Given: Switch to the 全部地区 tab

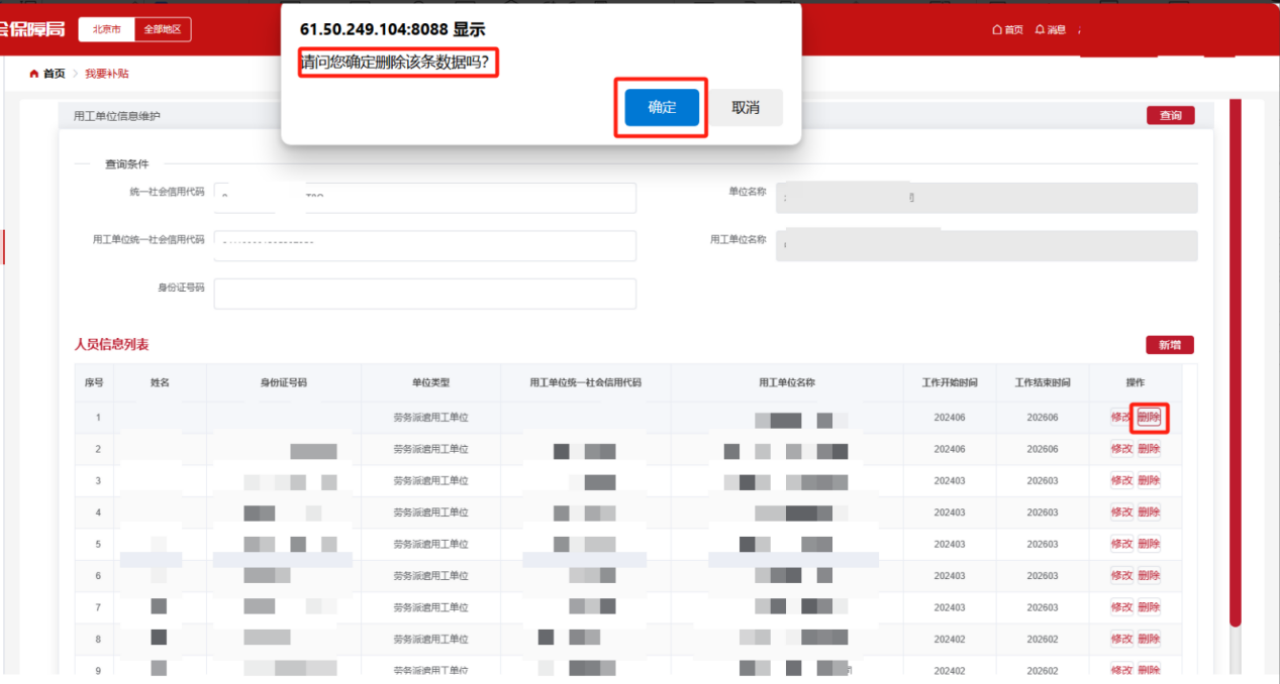Looking at the screenshot, I should [162, 29].
